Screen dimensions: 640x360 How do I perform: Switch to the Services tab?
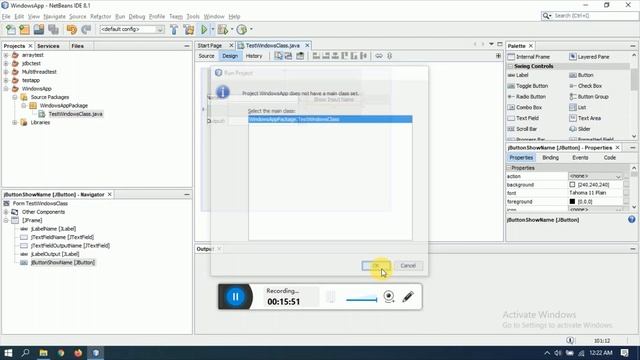[48, 46]
